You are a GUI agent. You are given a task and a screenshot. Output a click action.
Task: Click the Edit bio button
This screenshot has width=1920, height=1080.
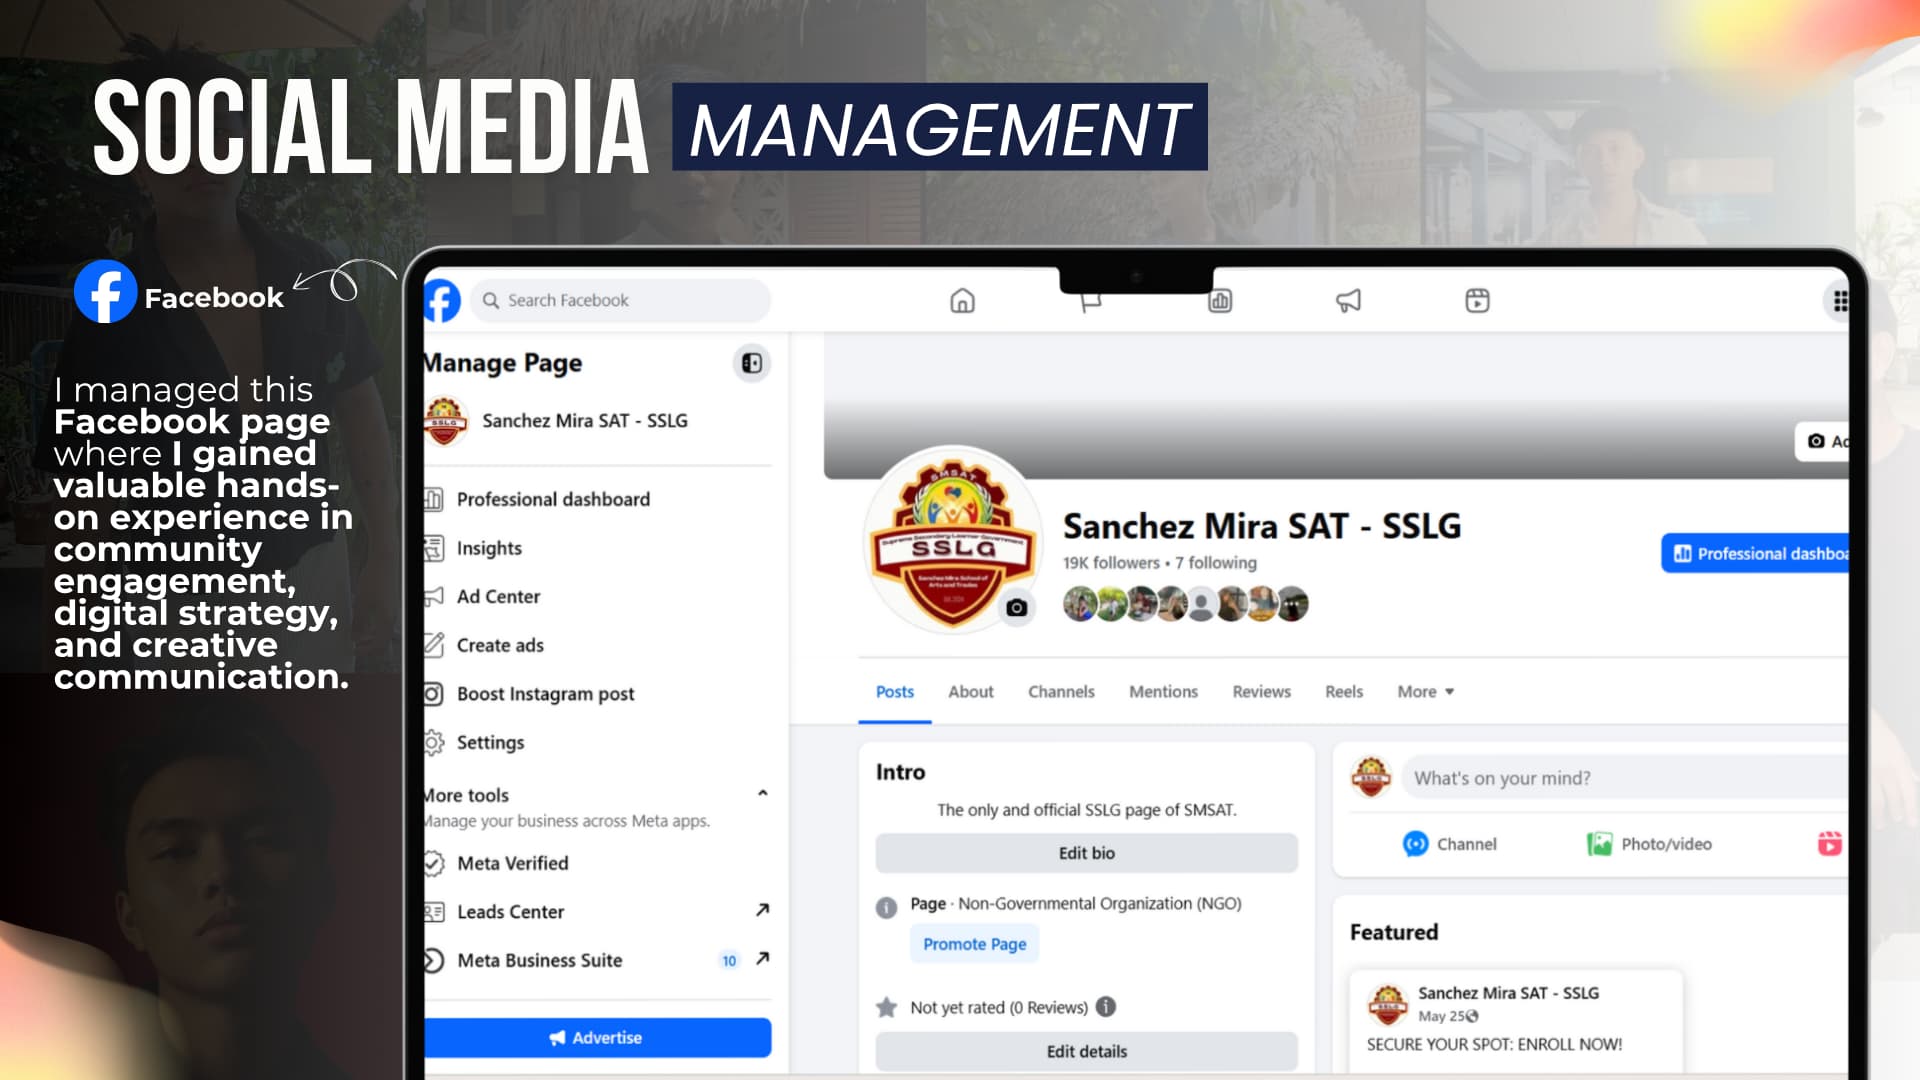tap(1086, 853)
